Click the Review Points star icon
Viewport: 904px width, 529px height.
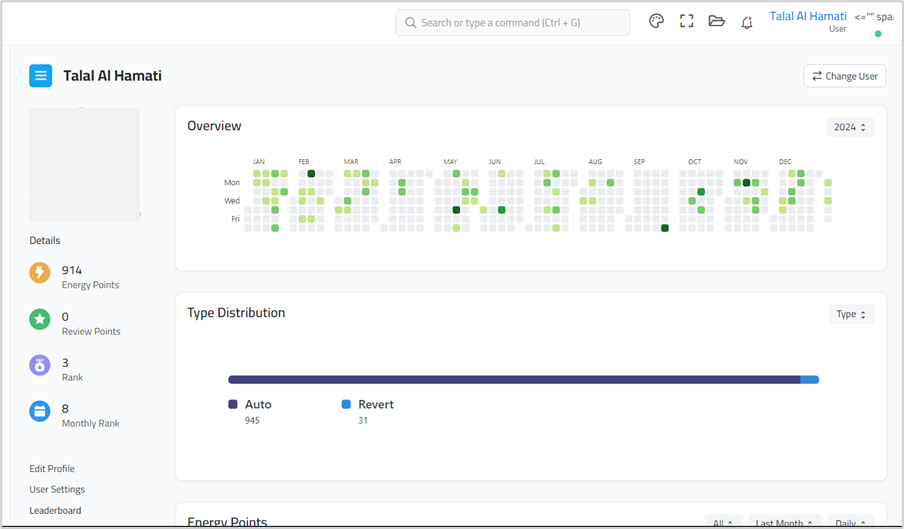point(40,320)
